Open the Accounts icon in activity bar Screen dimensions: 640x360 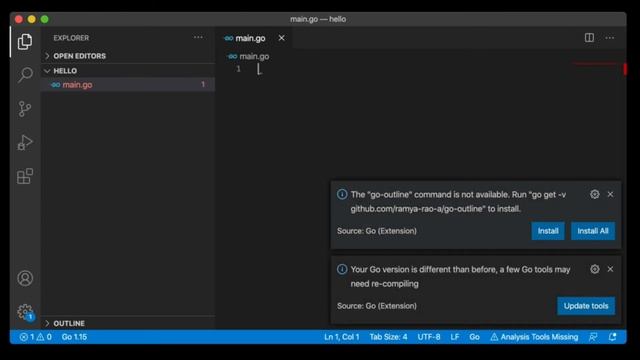pos(25,278)
